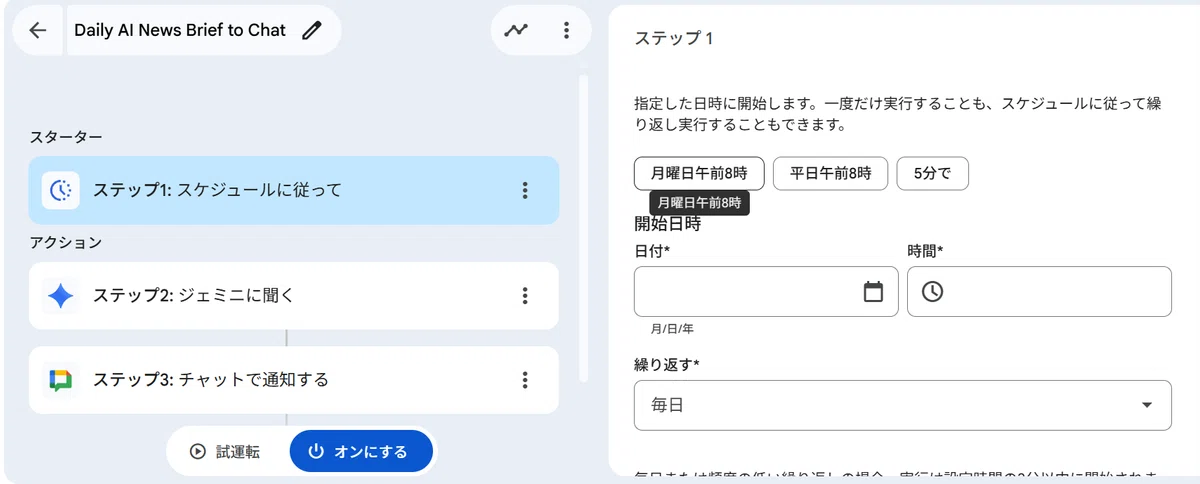Select the 5分で preset chip
The image size is (1200, 484).
(x=932, y=173)
